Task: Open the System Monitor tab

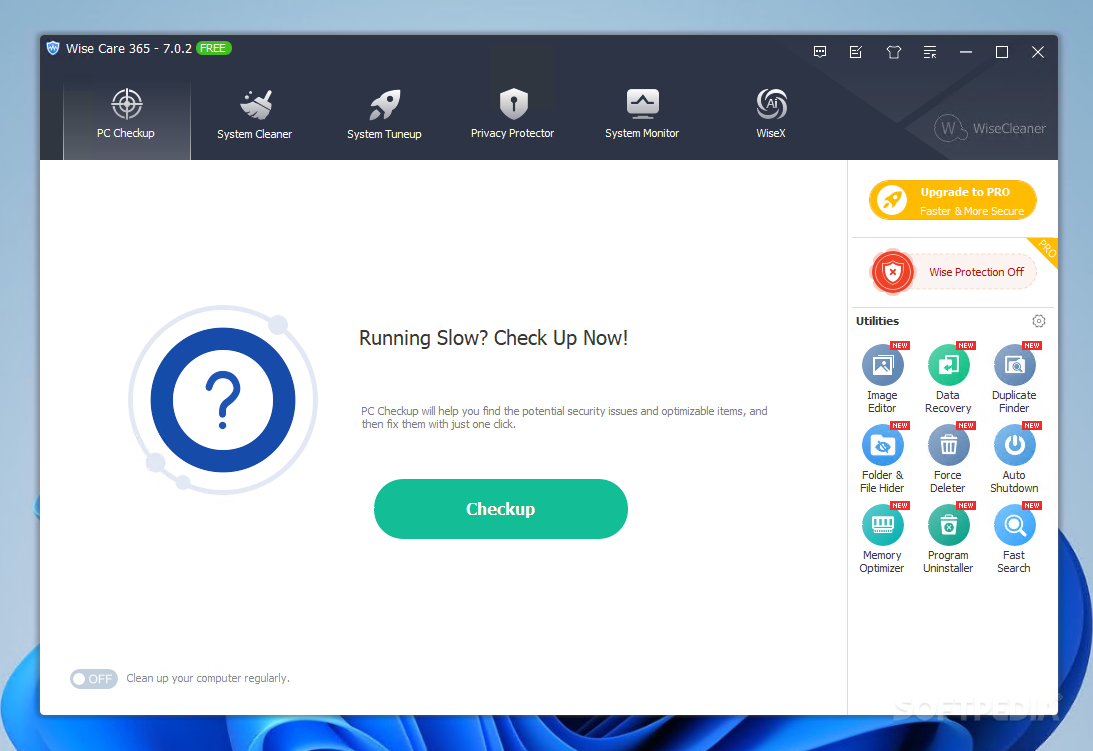Action: point(642,116)
